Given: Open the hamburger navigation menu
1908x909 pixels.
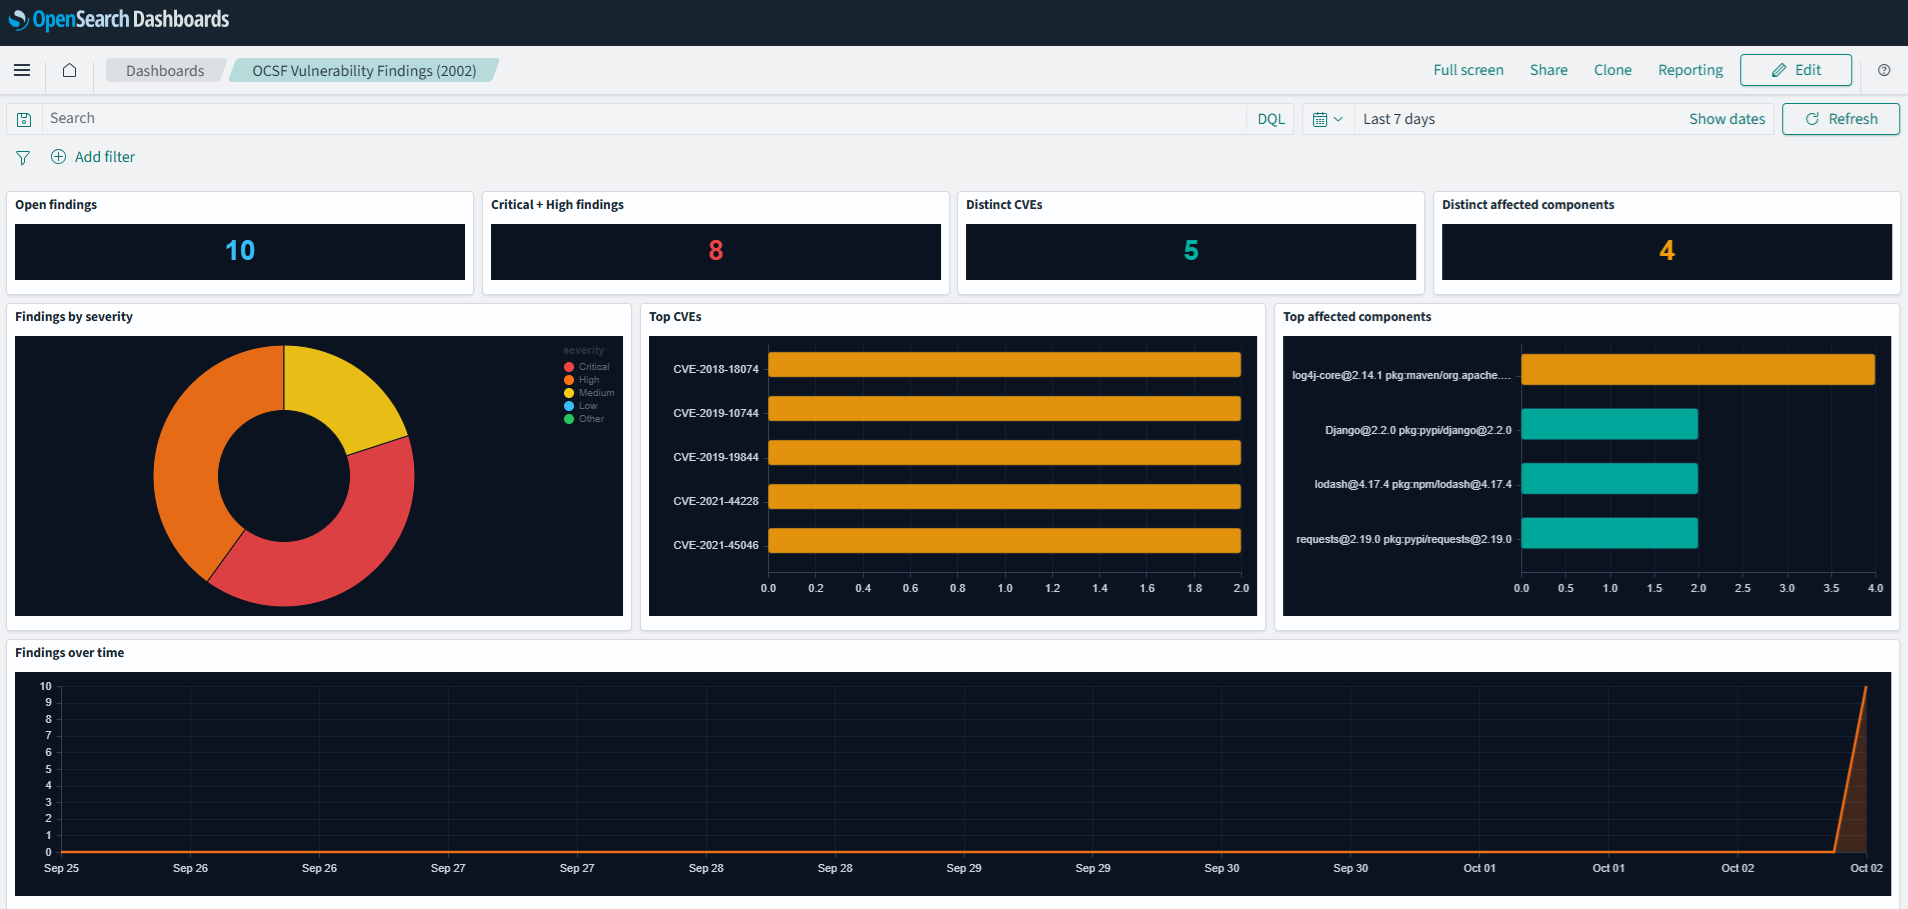Looking at the screenshot, I should click(22, 70).
